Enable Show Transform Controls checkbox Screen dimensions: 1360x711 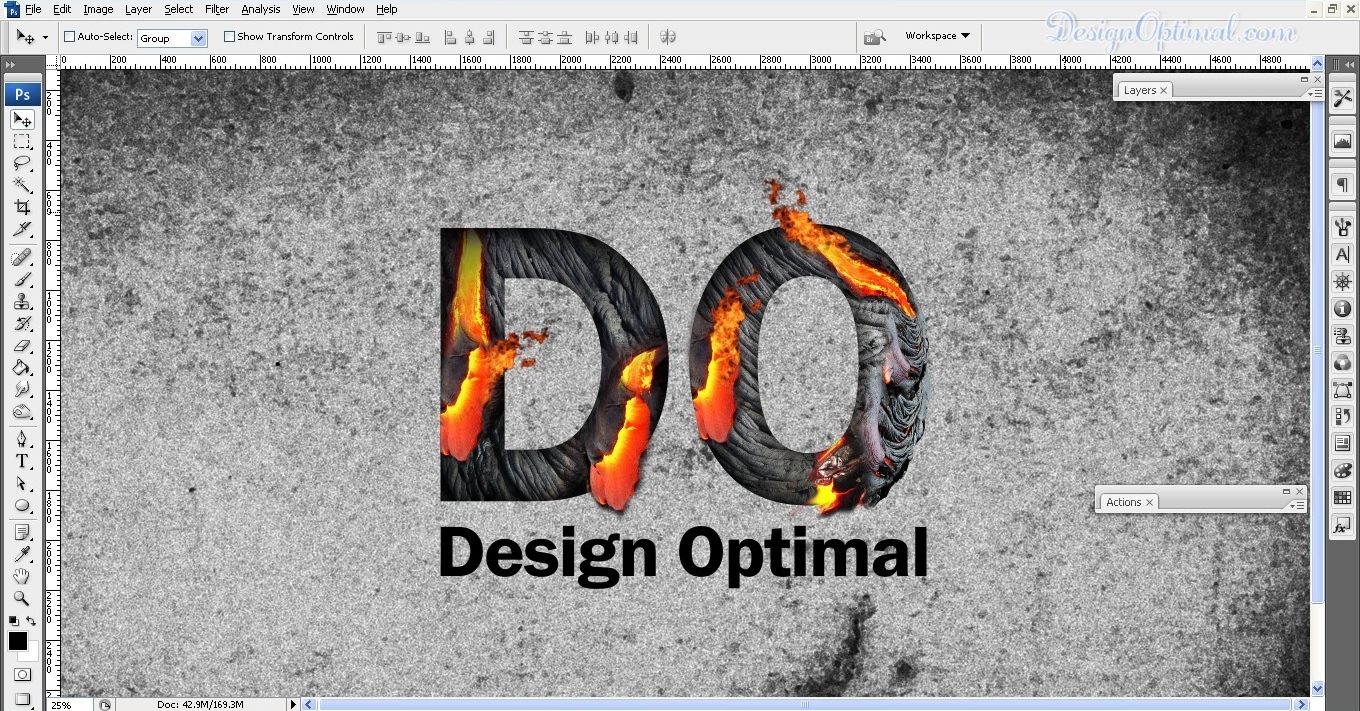coord(230,37)
